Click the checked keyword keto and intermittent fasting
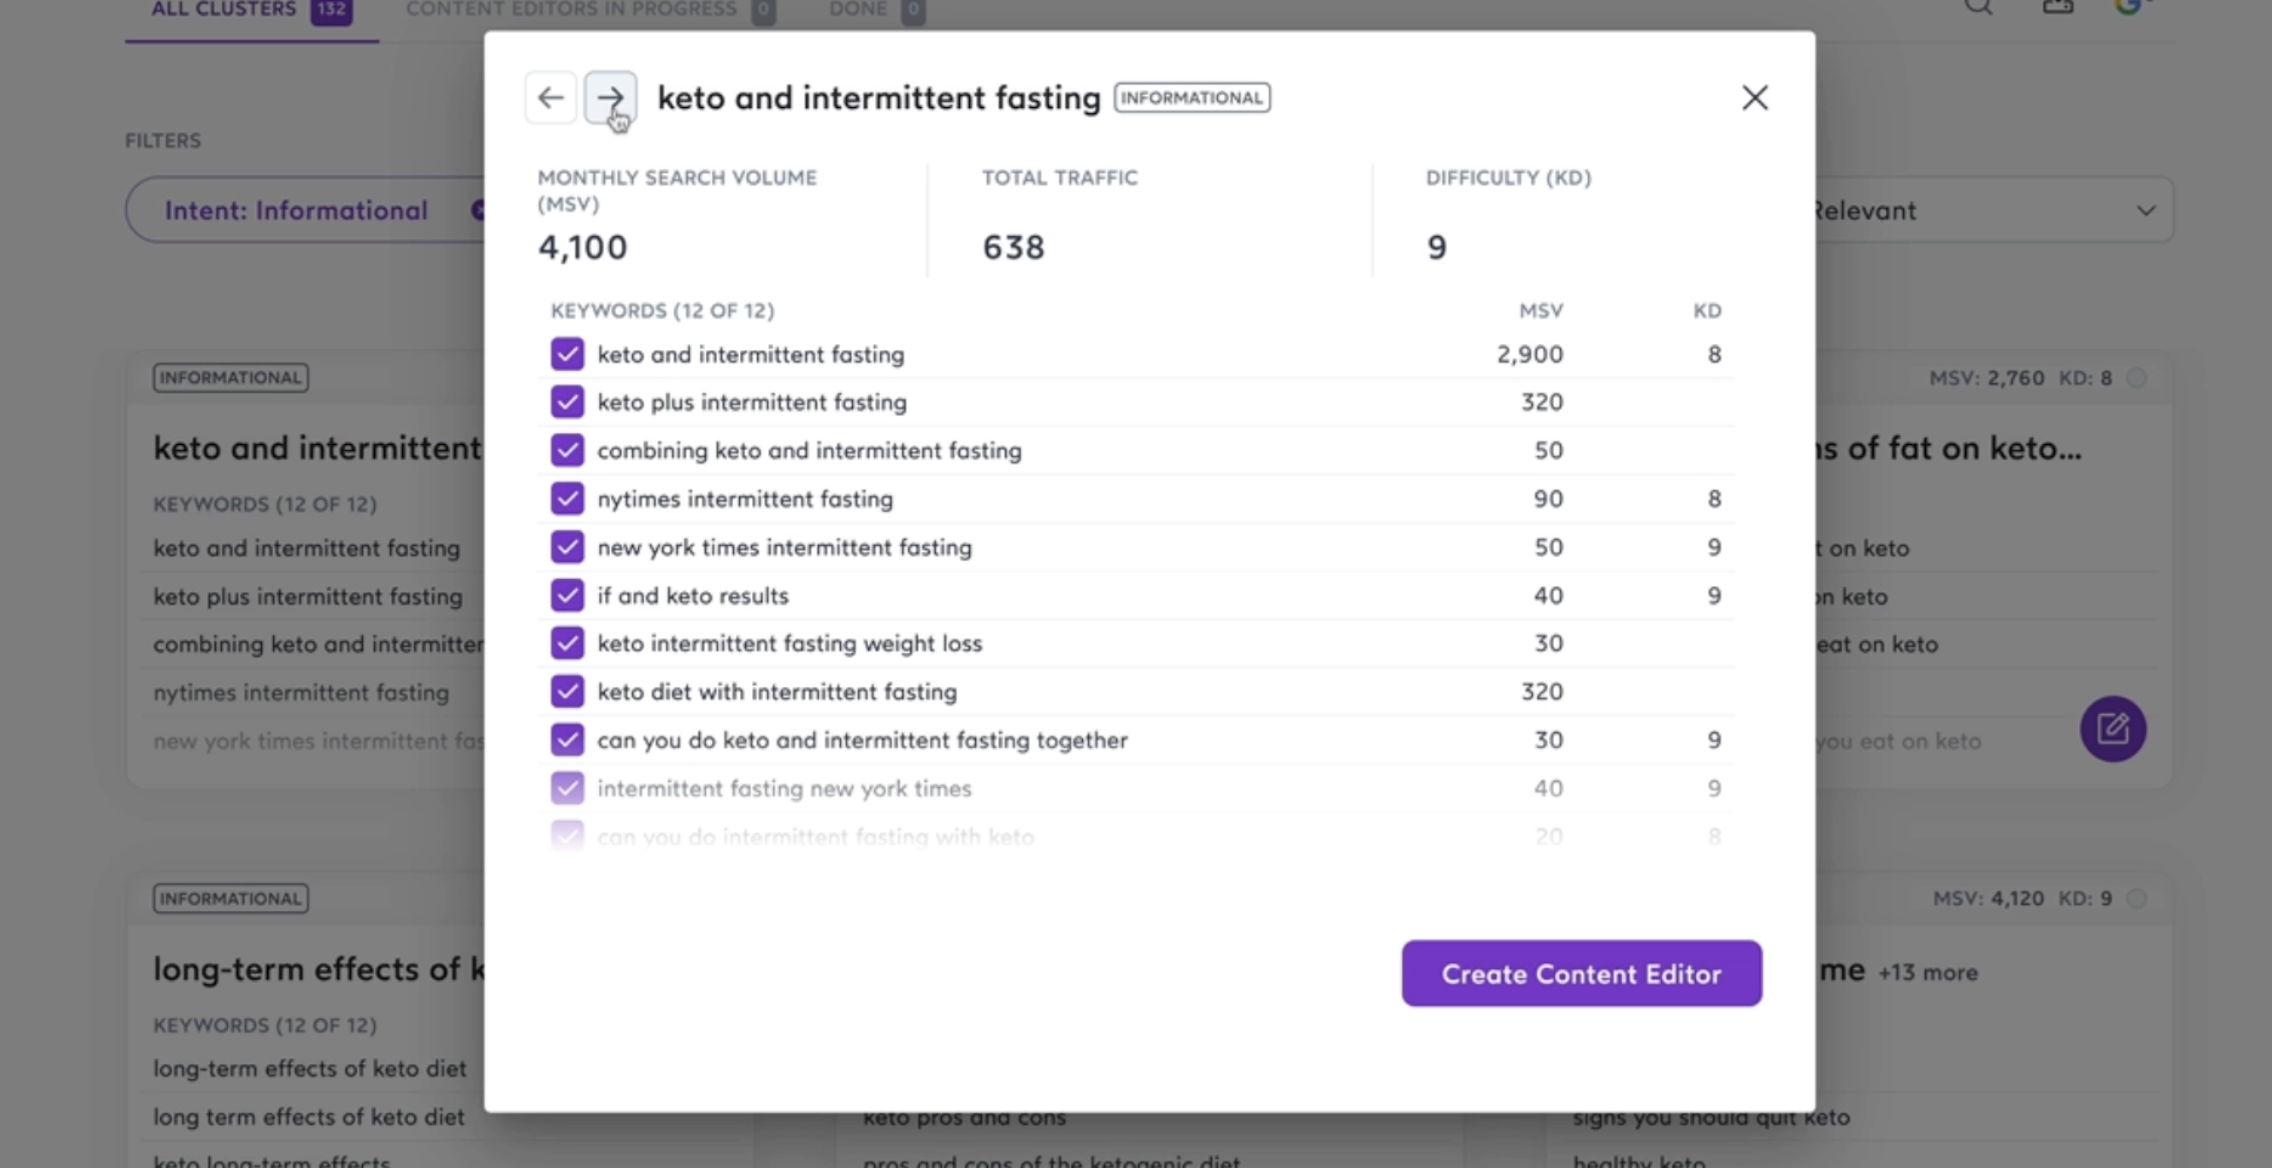Image resolution: width=2272 pixels, height=1168 pixels. (x=567, y=354)
